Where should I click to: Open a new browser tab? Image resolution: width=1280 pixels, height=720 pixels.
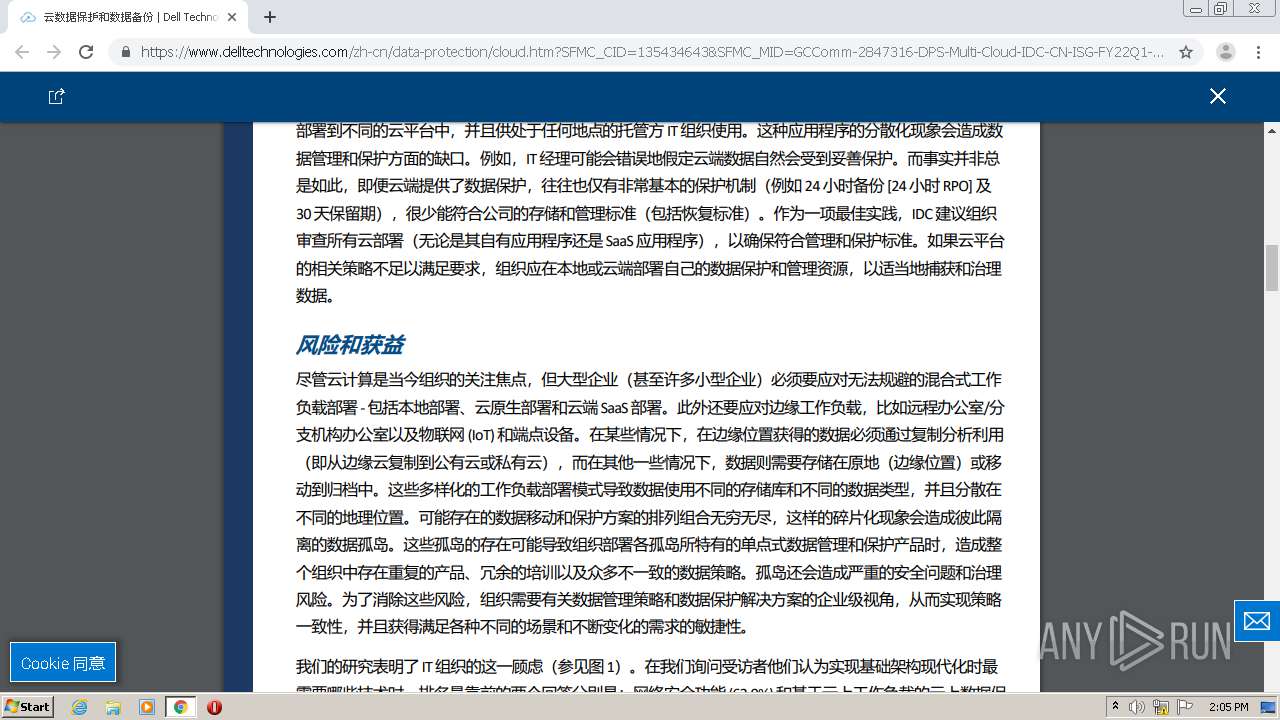click(x=270, y=17)
